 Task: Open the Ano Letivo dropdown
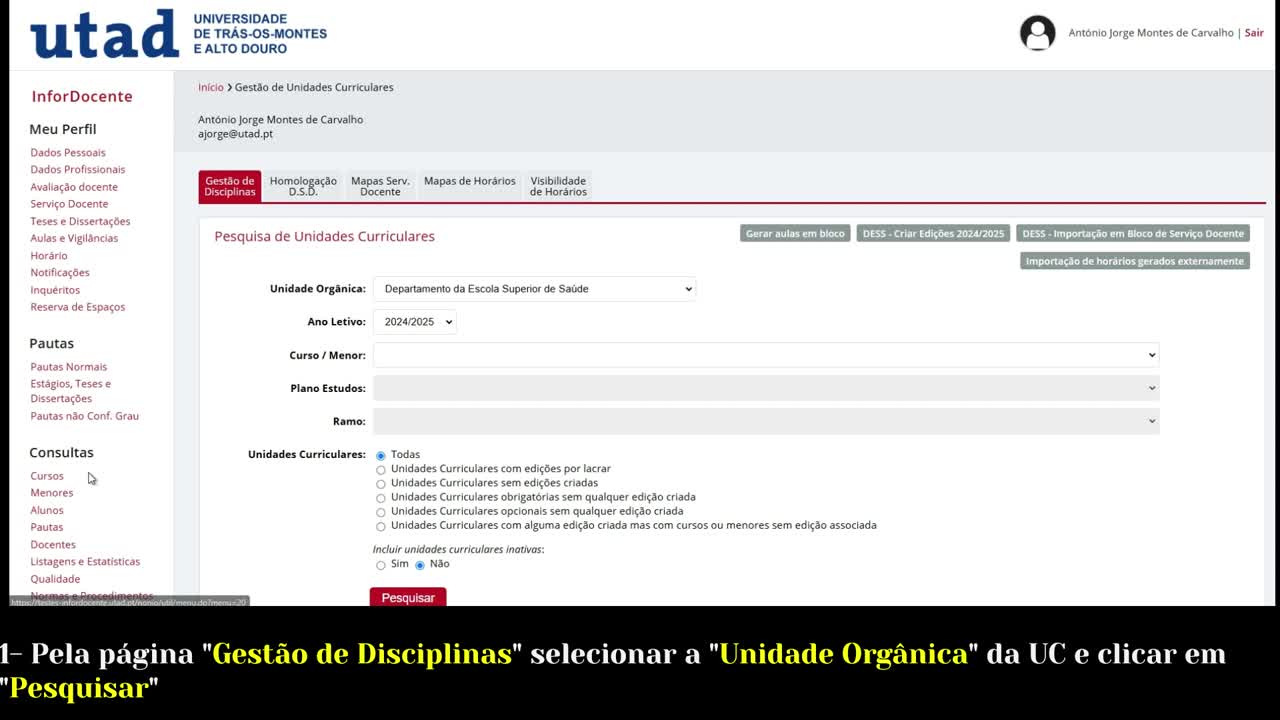click(414, 322)
